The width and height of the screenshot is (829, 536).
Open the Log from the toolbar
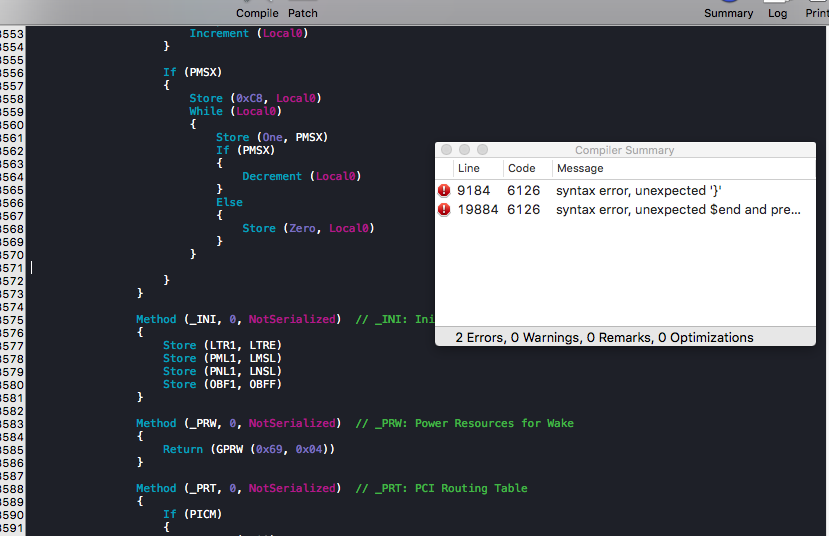tap(777, 10)
